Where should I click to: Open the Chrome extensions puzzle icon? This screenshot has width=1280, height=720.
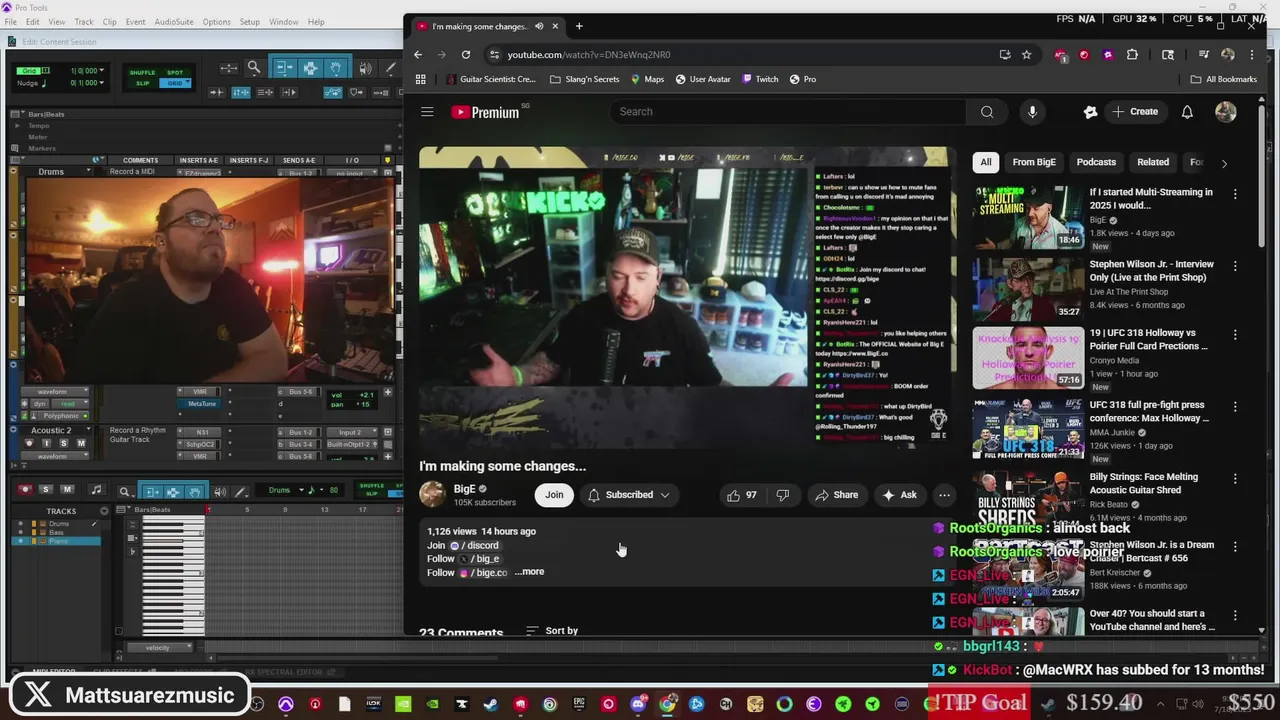pos(1132,54)
